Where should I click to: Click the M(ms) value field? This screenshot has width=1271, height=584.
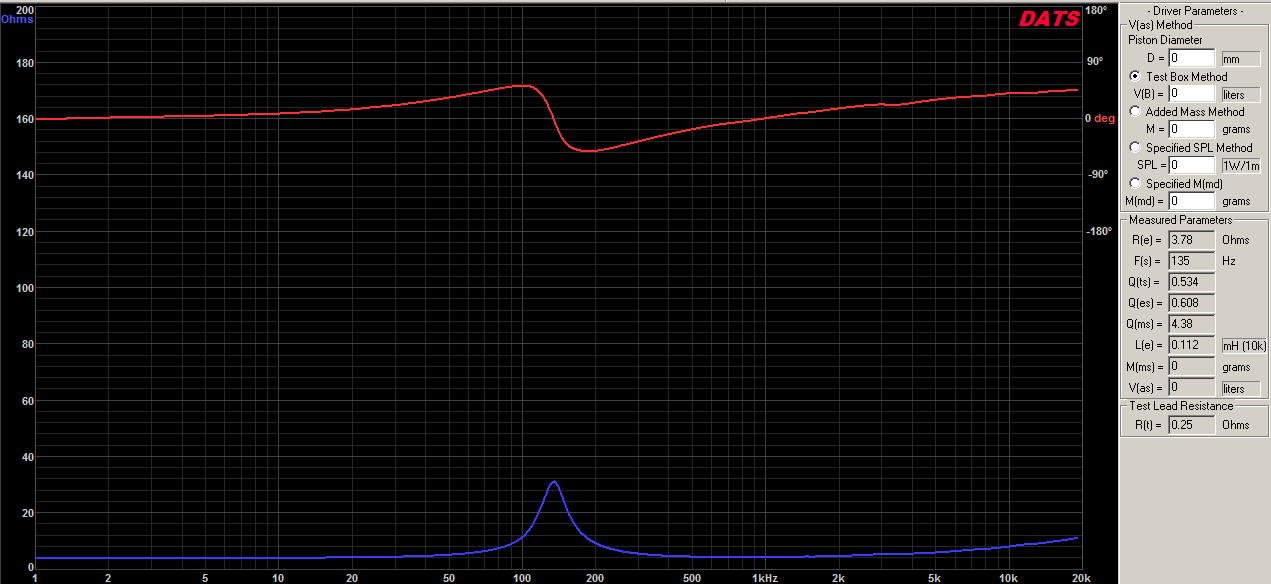[x=1191, y=367]
